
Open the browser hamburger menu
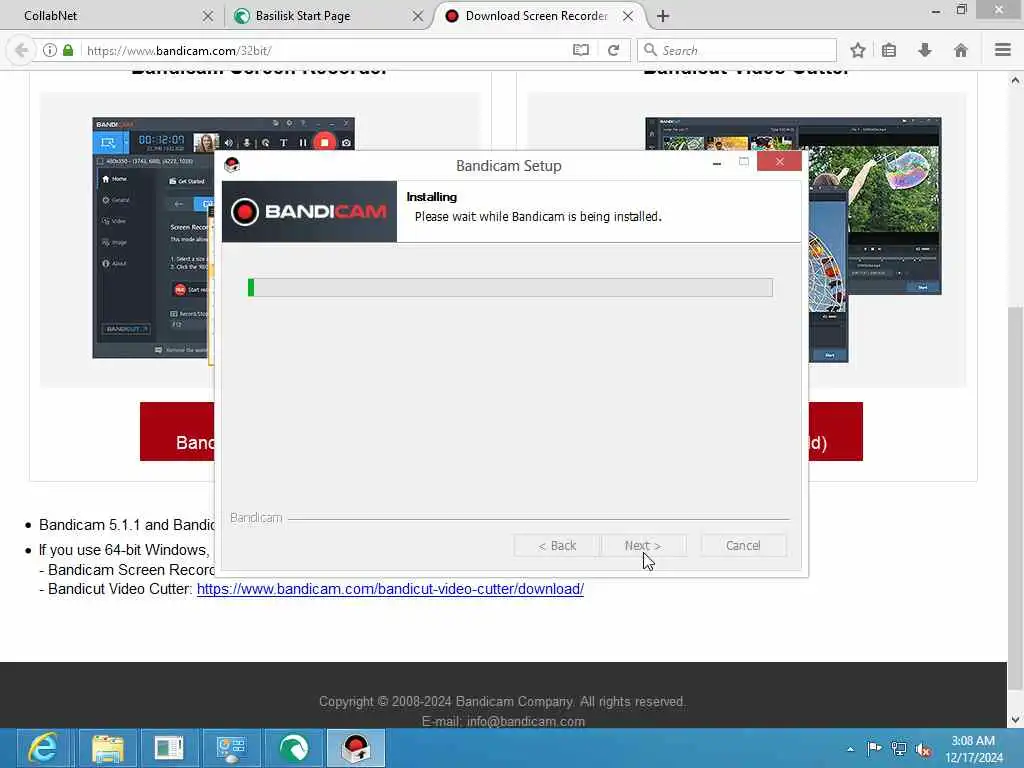click(x=1003, y=50)
